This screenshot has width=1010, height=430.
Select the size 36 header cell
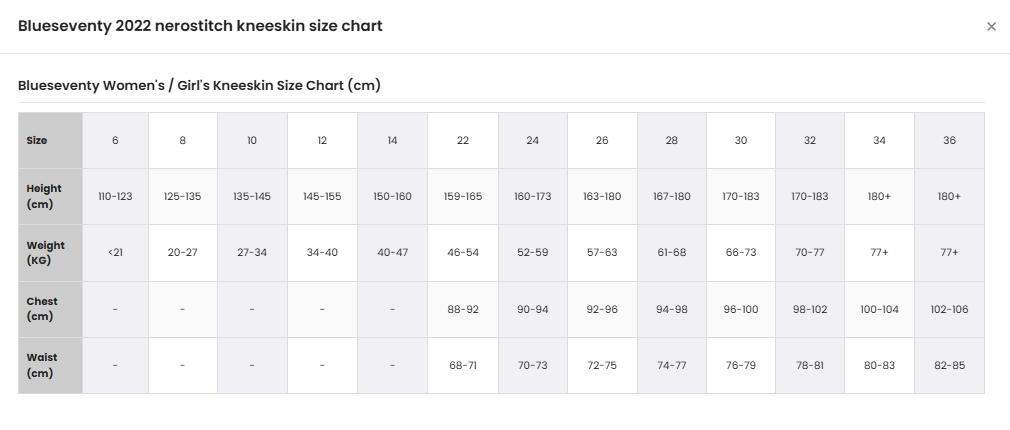coord(949,140)
